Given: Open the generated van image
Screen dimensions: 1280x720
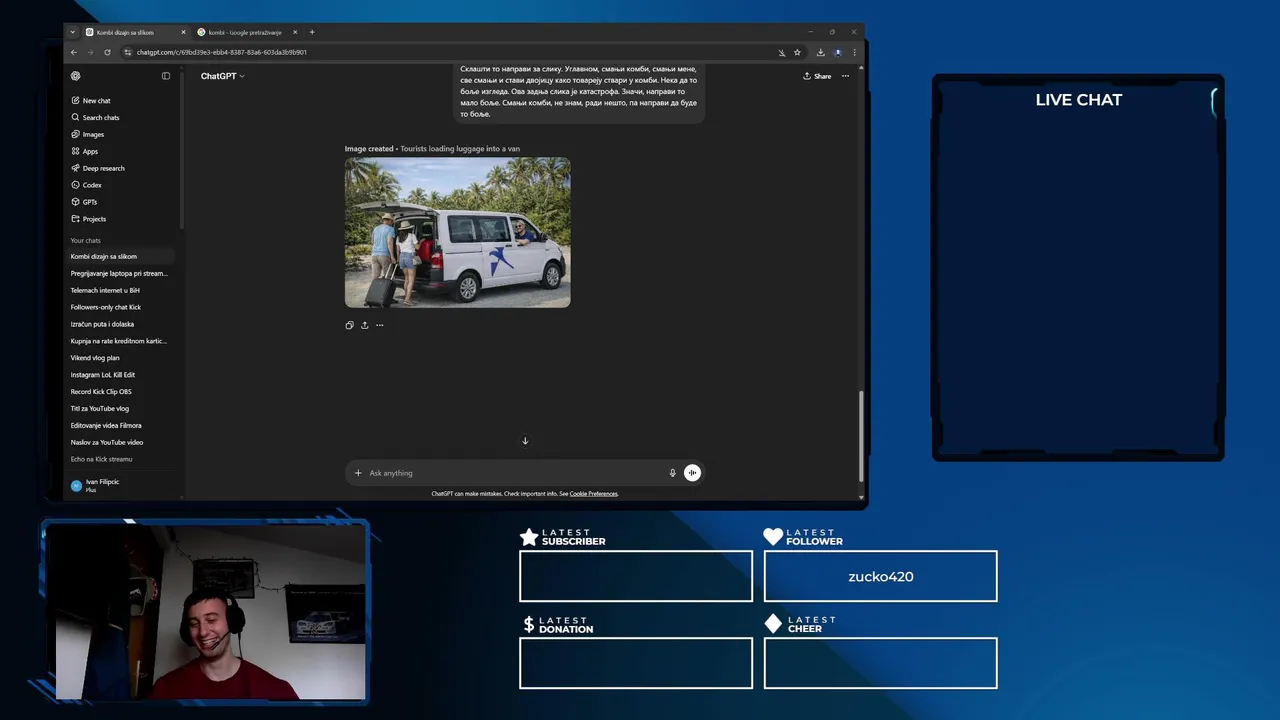Looking at the screenshot, I should pyautogui.click(x=458, y=232).
